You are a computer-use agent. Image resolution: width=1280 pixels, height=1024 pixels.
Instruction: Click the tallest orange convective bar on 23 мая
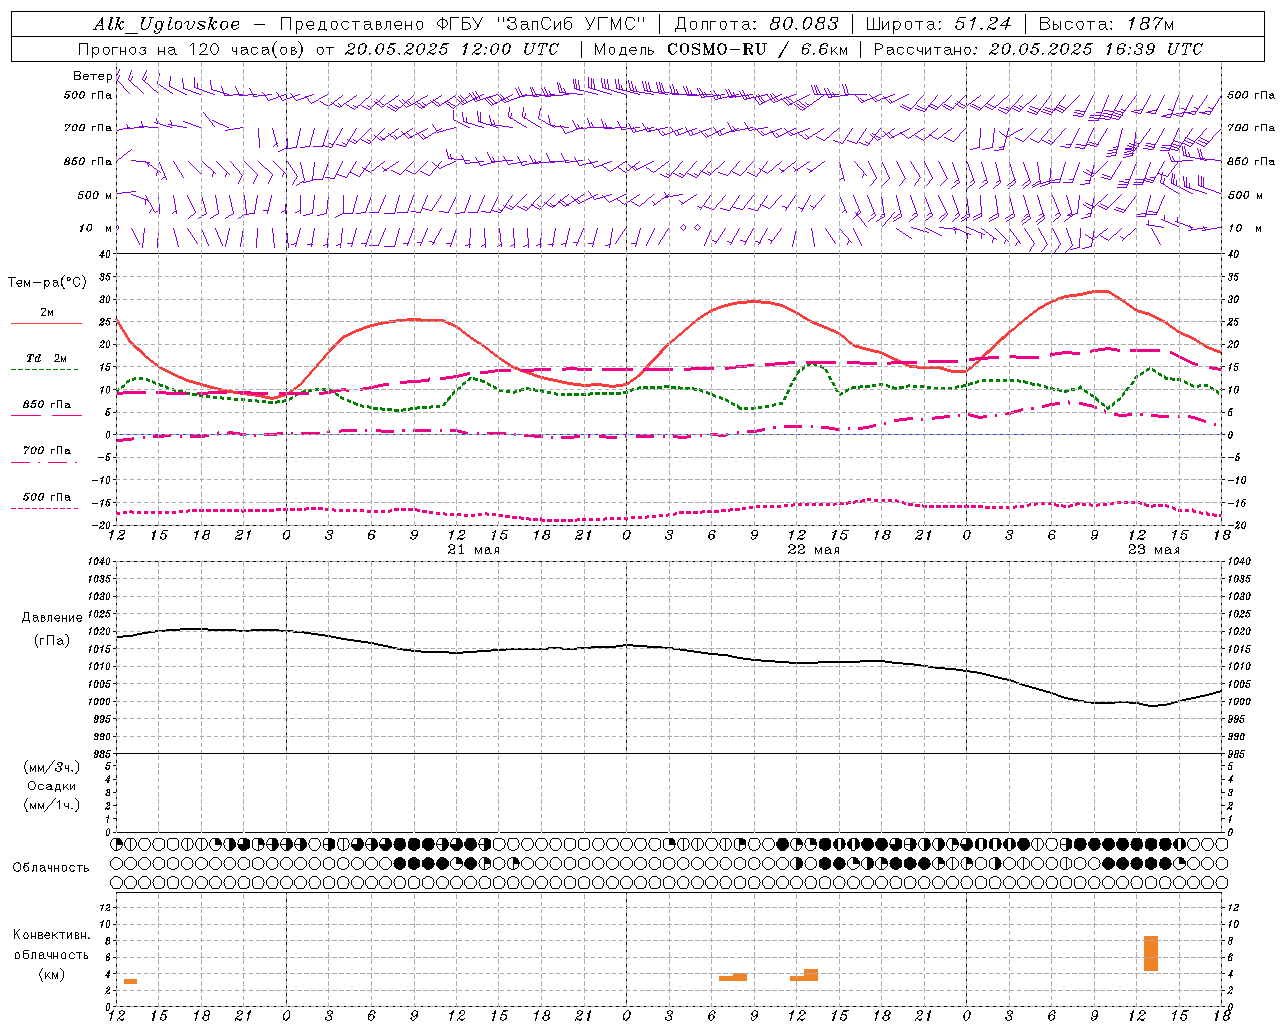click(1151, 953)
